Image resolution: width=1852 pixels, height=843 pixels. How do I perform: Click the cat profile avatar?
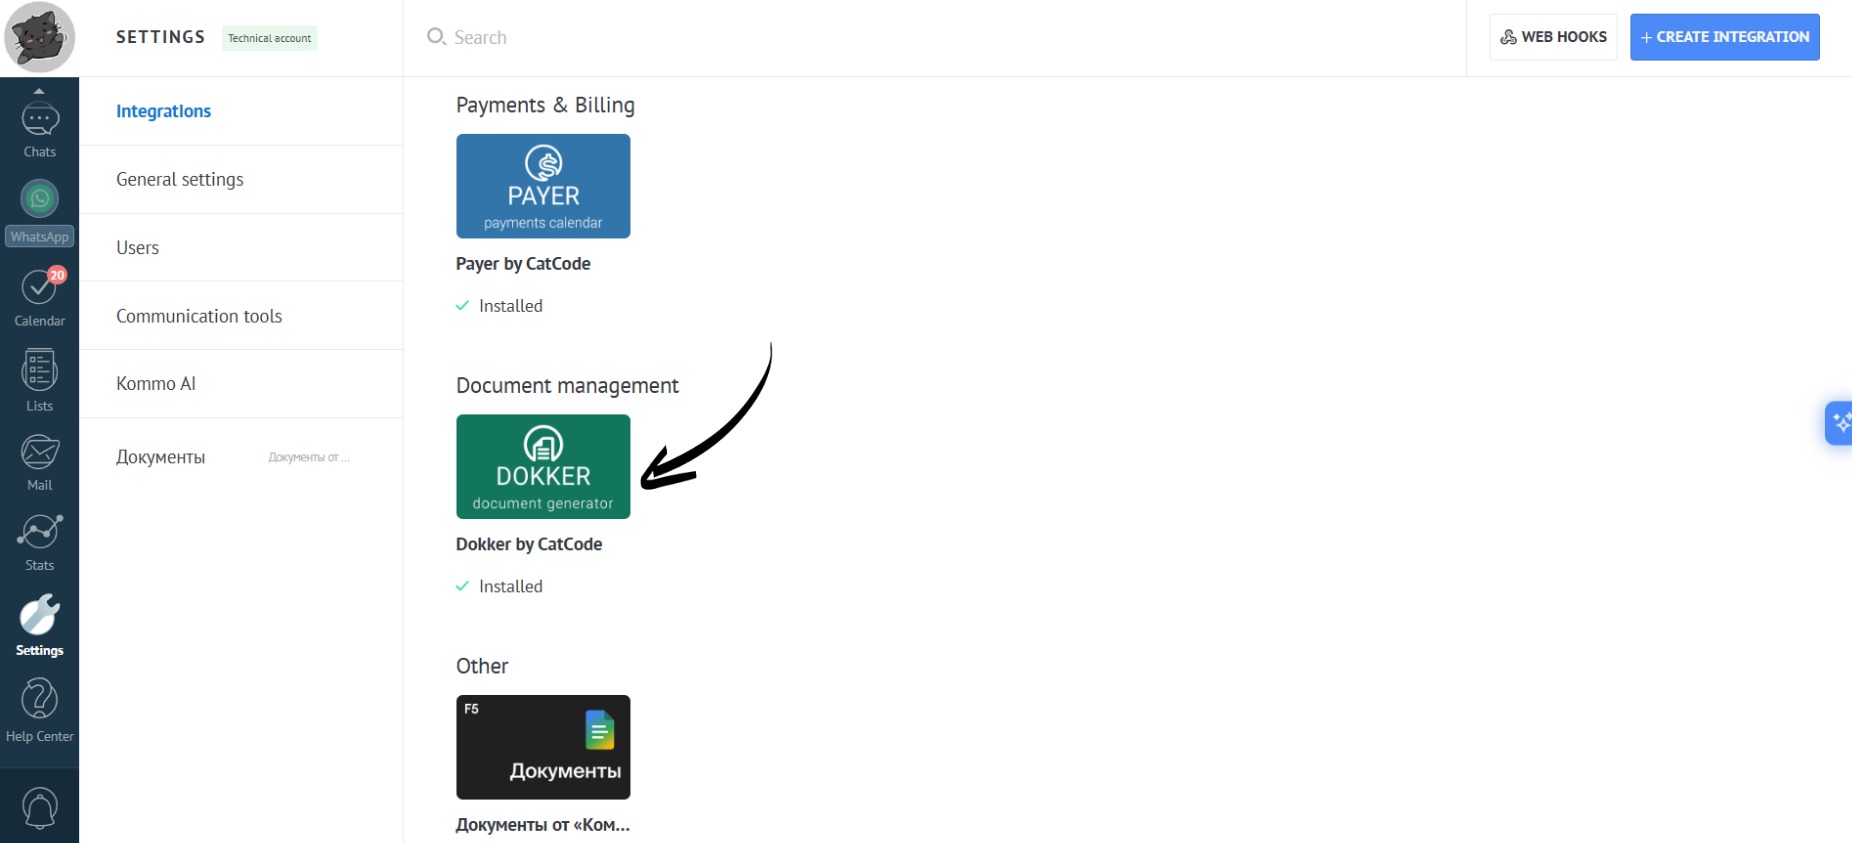[39, 37]
